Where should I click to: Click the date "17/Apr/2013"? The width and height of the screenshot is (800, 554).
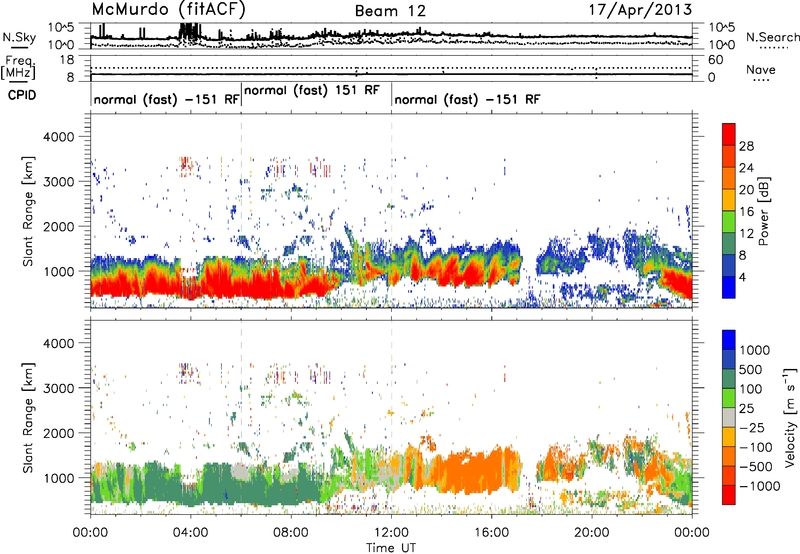pos(641,10)
